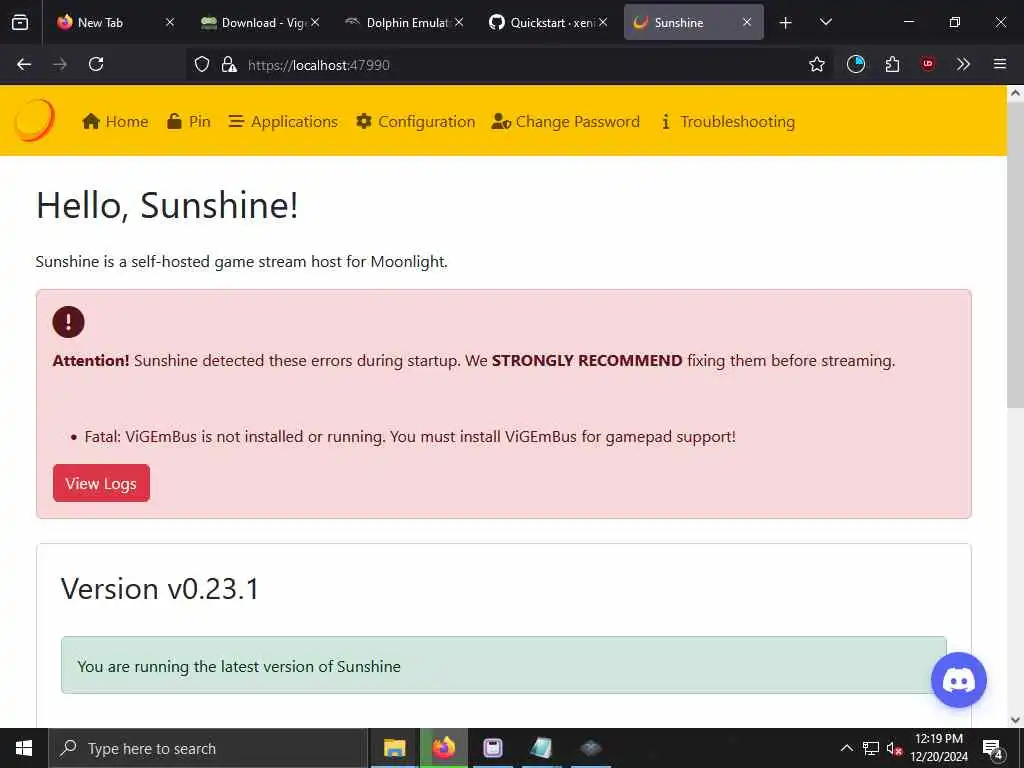1024x768 pixels.
Task: Click the notepad-like taskbar icon
Action: click(x=541, y=748)
